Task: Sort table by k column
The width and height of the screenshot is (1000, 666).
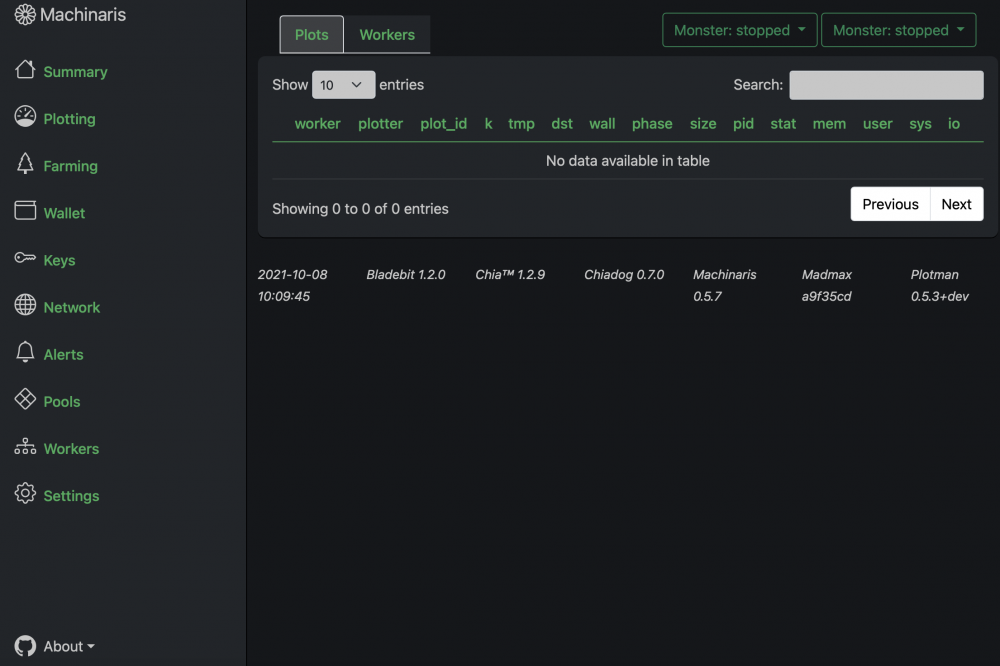Action: point(489,124)
